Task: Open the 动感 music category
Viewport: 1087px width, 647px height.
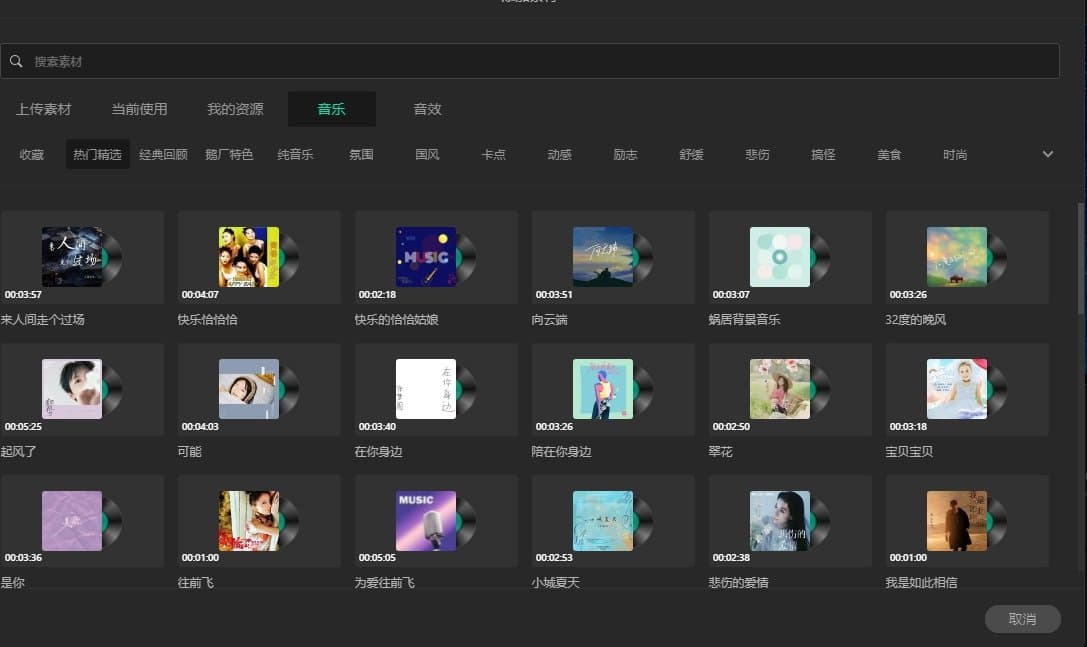Action: (x=559, y=155)
